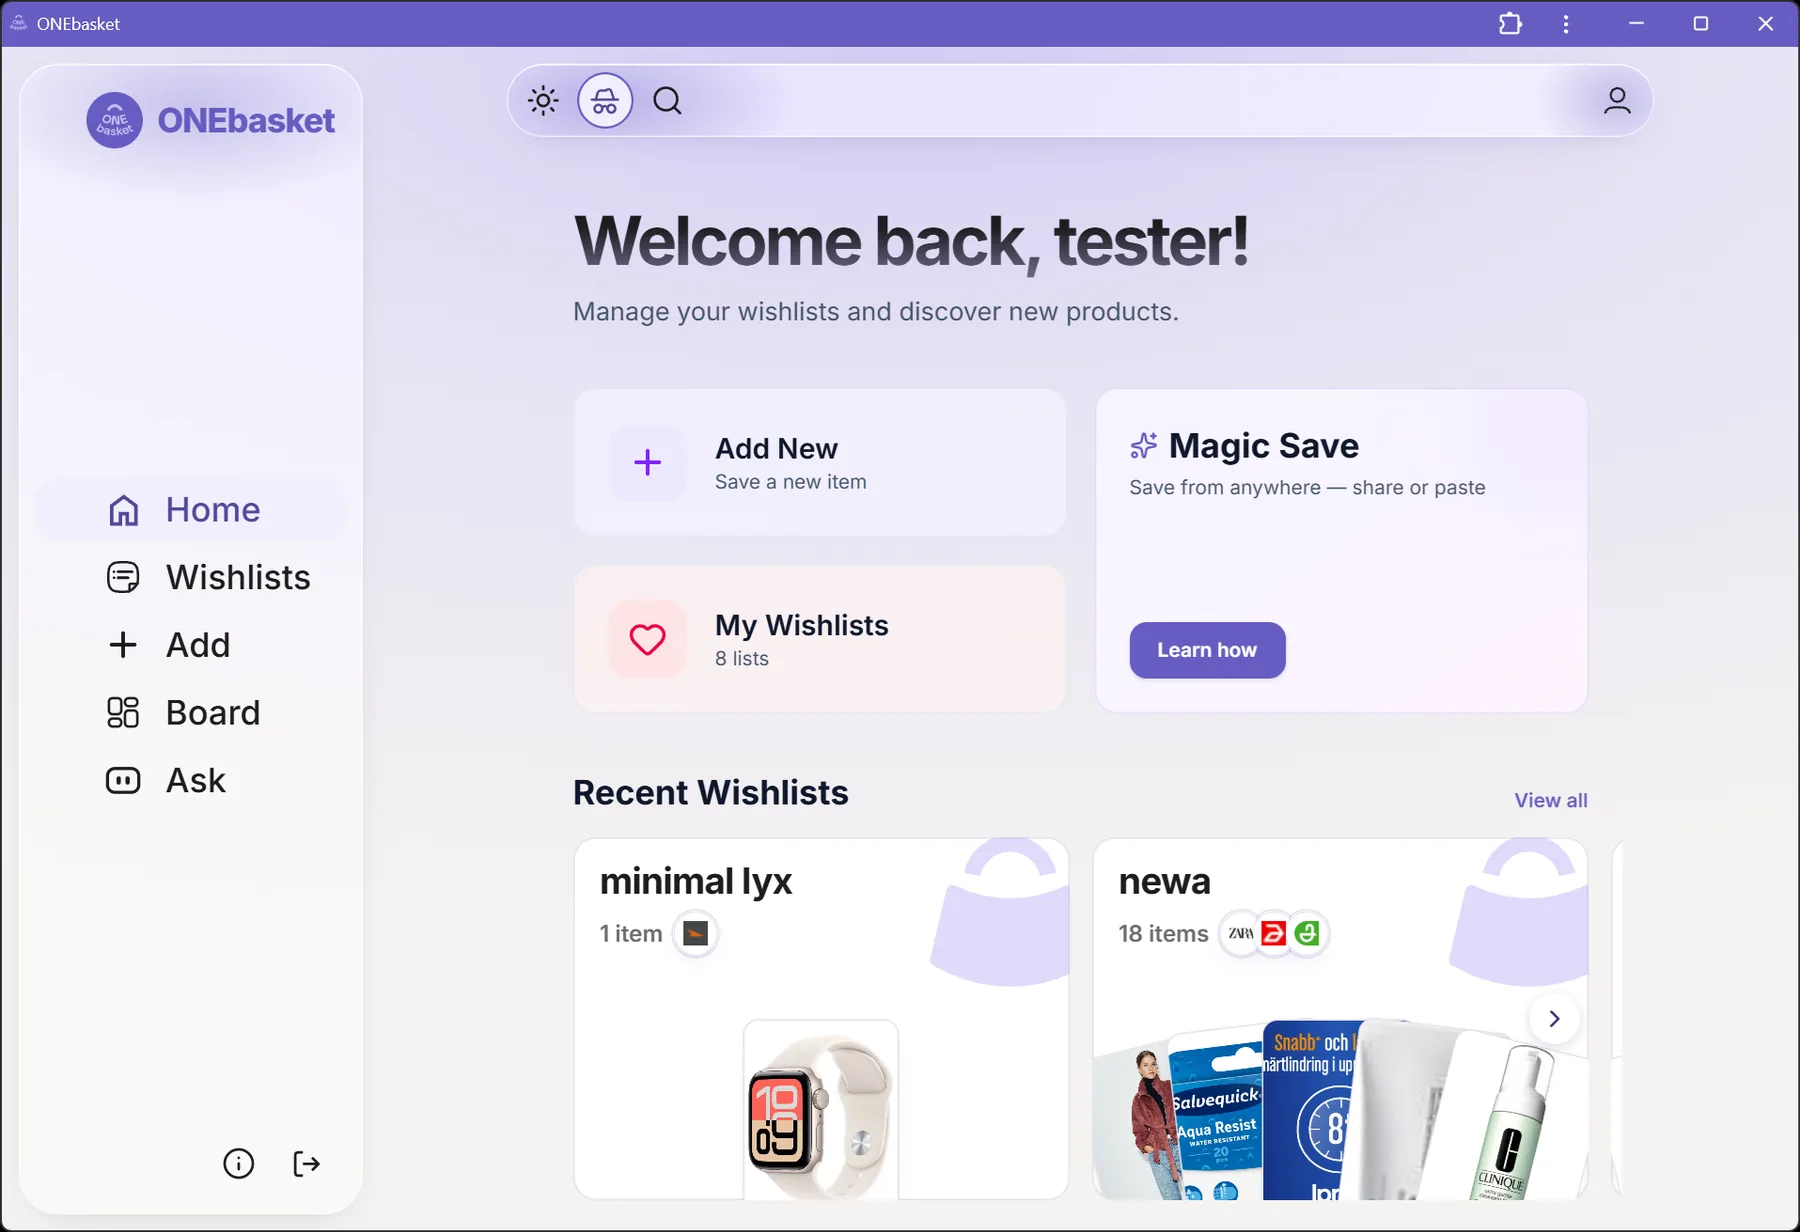Click store logo badge in minimal lyx
This screenshot has height=1232, width=1800.
pyautogui.click(x=696, y=934)
